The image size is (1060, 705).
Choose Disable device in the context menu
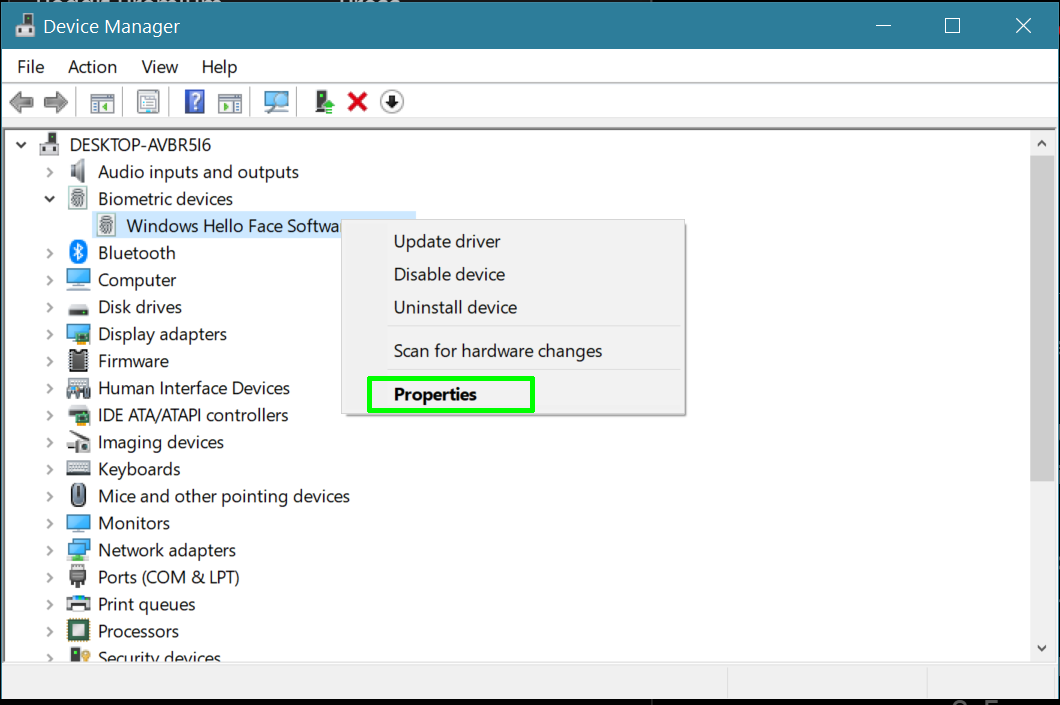click(x=448, y=274)
